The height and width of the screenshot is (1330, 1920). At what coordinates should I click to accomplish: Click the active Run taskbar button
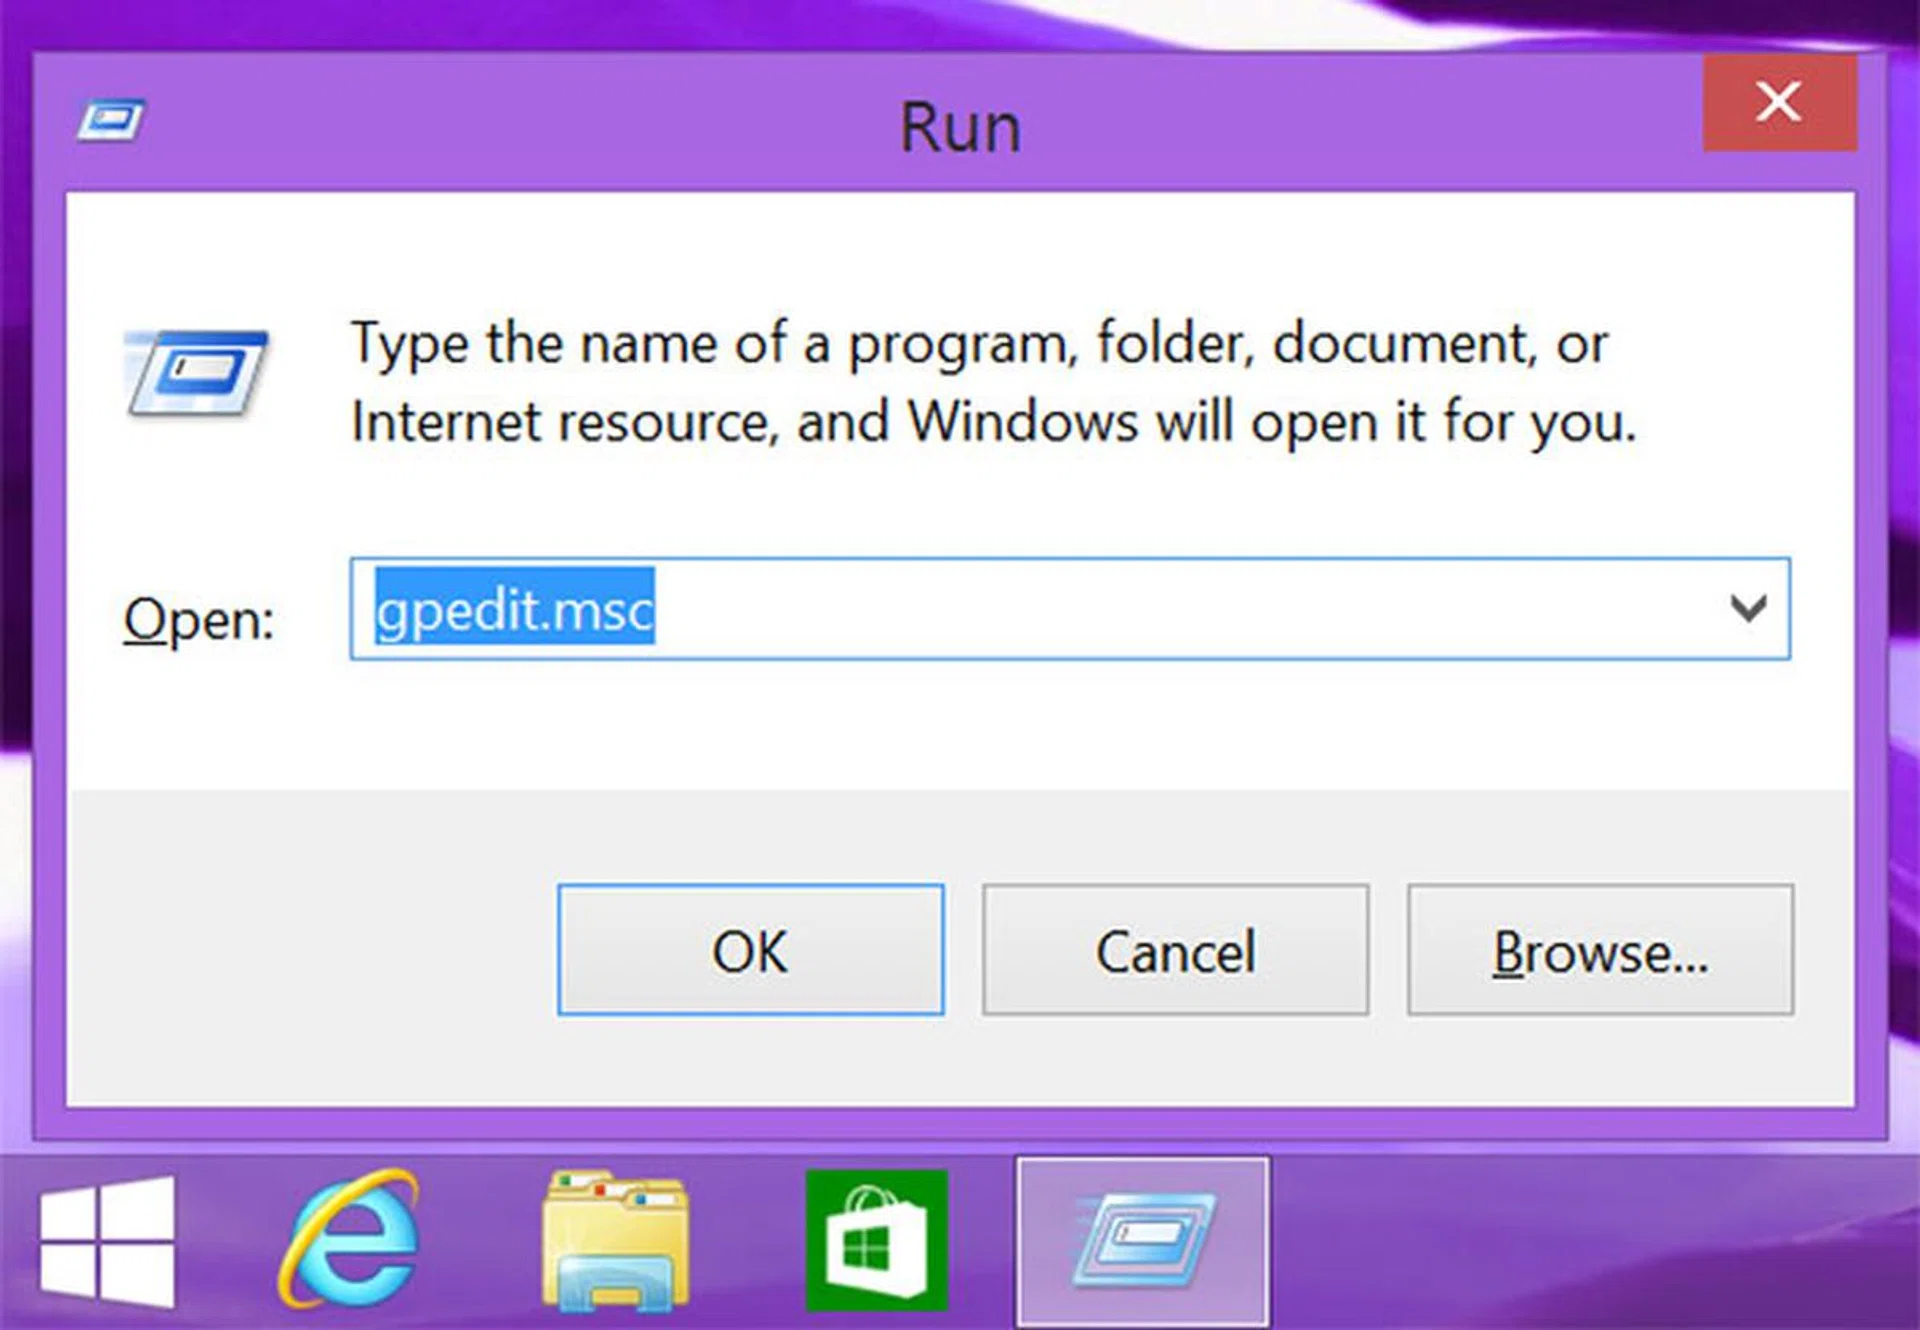click(x=1142, y=1241)
